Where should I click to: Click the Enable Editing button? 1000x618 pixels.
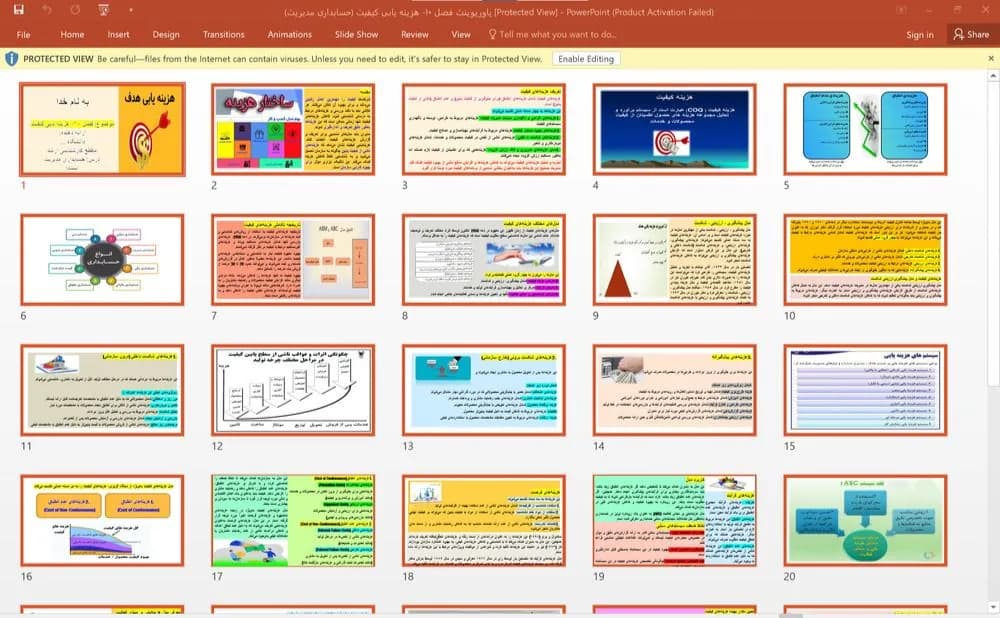pyautogui.click(x=586, y=59)
